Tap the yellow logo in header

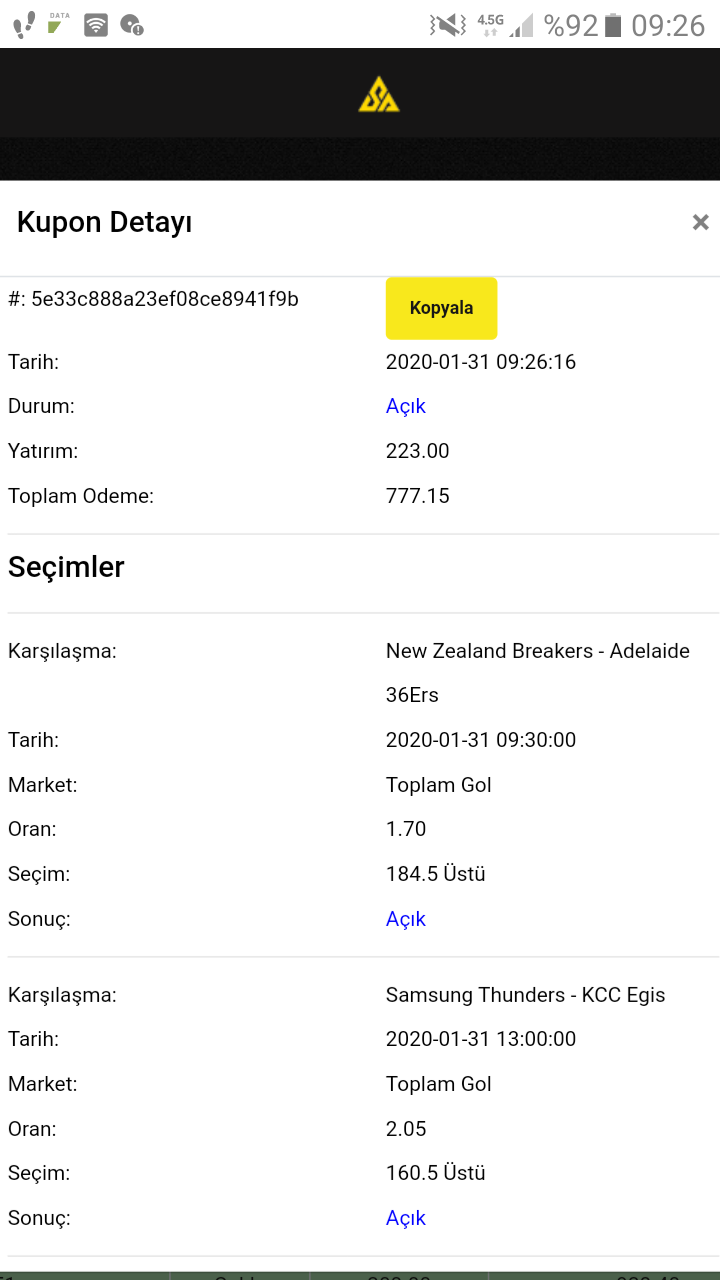click(379, 93)
